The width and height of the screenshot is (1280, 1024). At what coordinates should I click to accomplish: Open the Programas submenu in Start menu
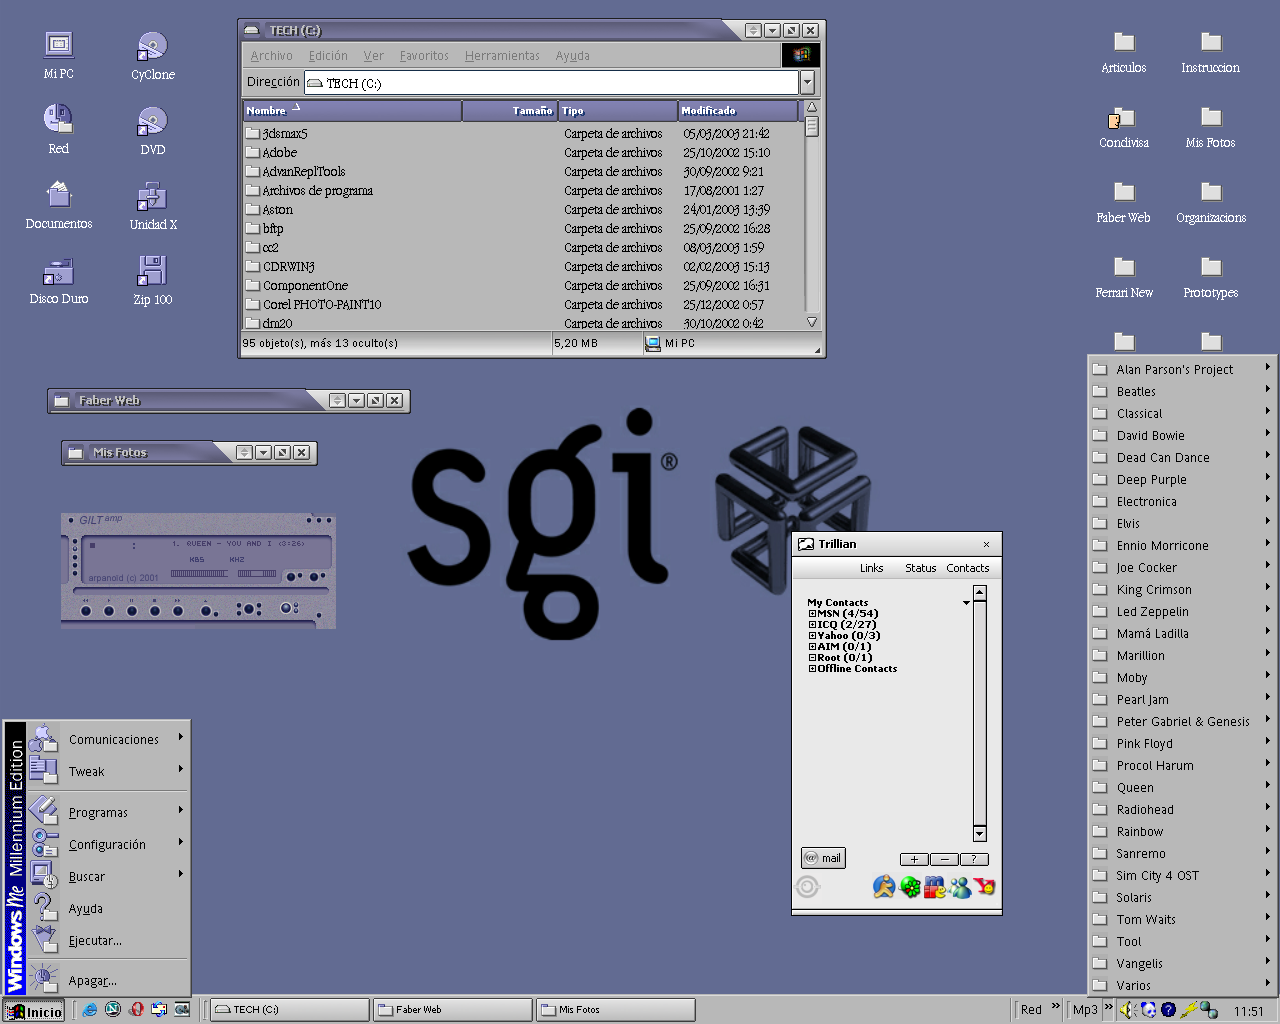108,812
